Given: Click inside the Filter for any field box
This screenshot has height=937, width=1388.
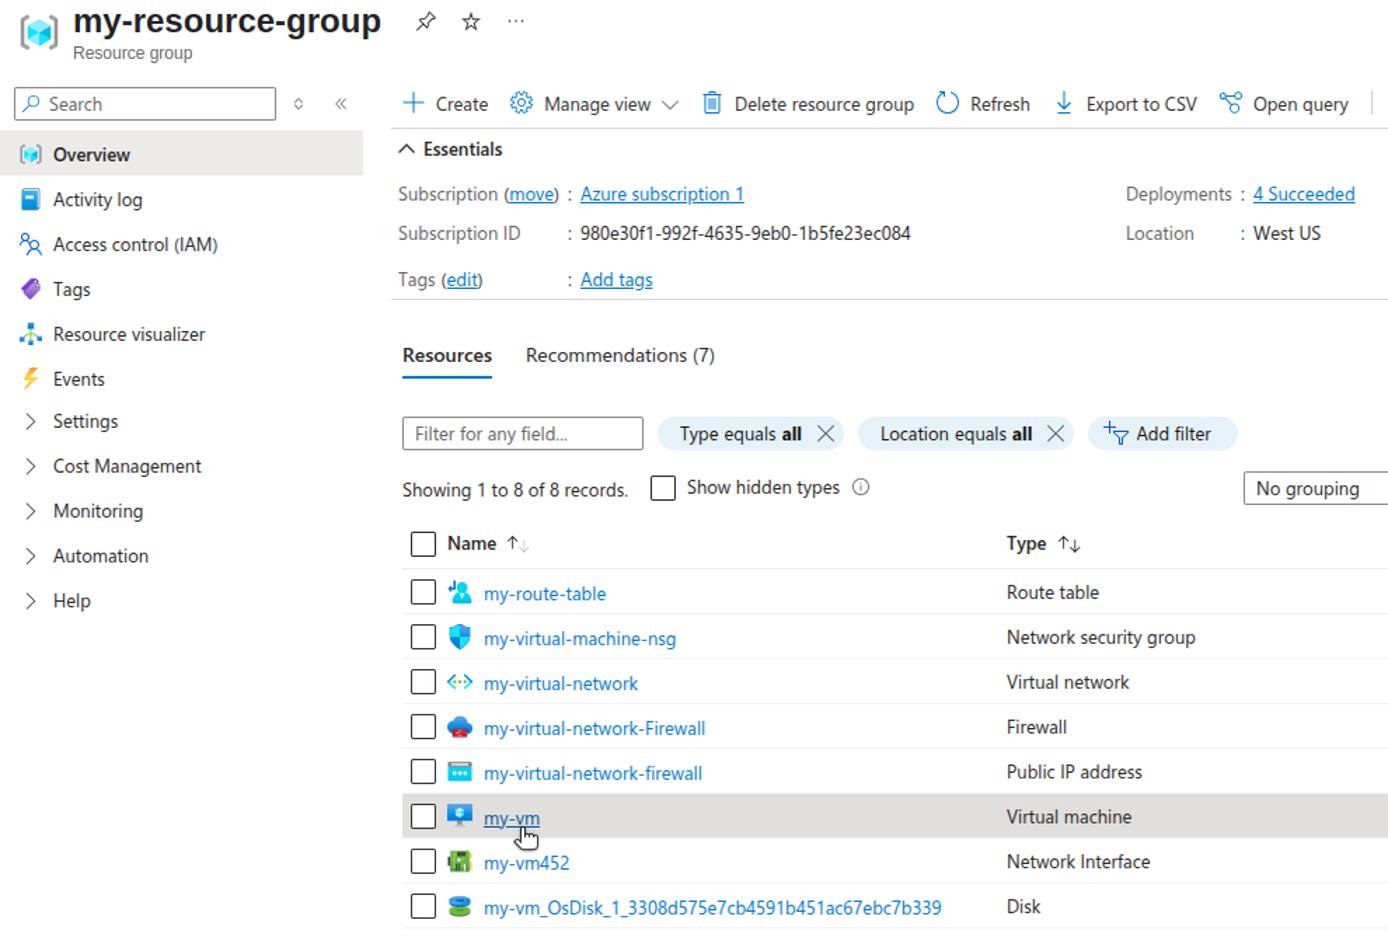Looking at the screenshot, I should click(521, 433).
